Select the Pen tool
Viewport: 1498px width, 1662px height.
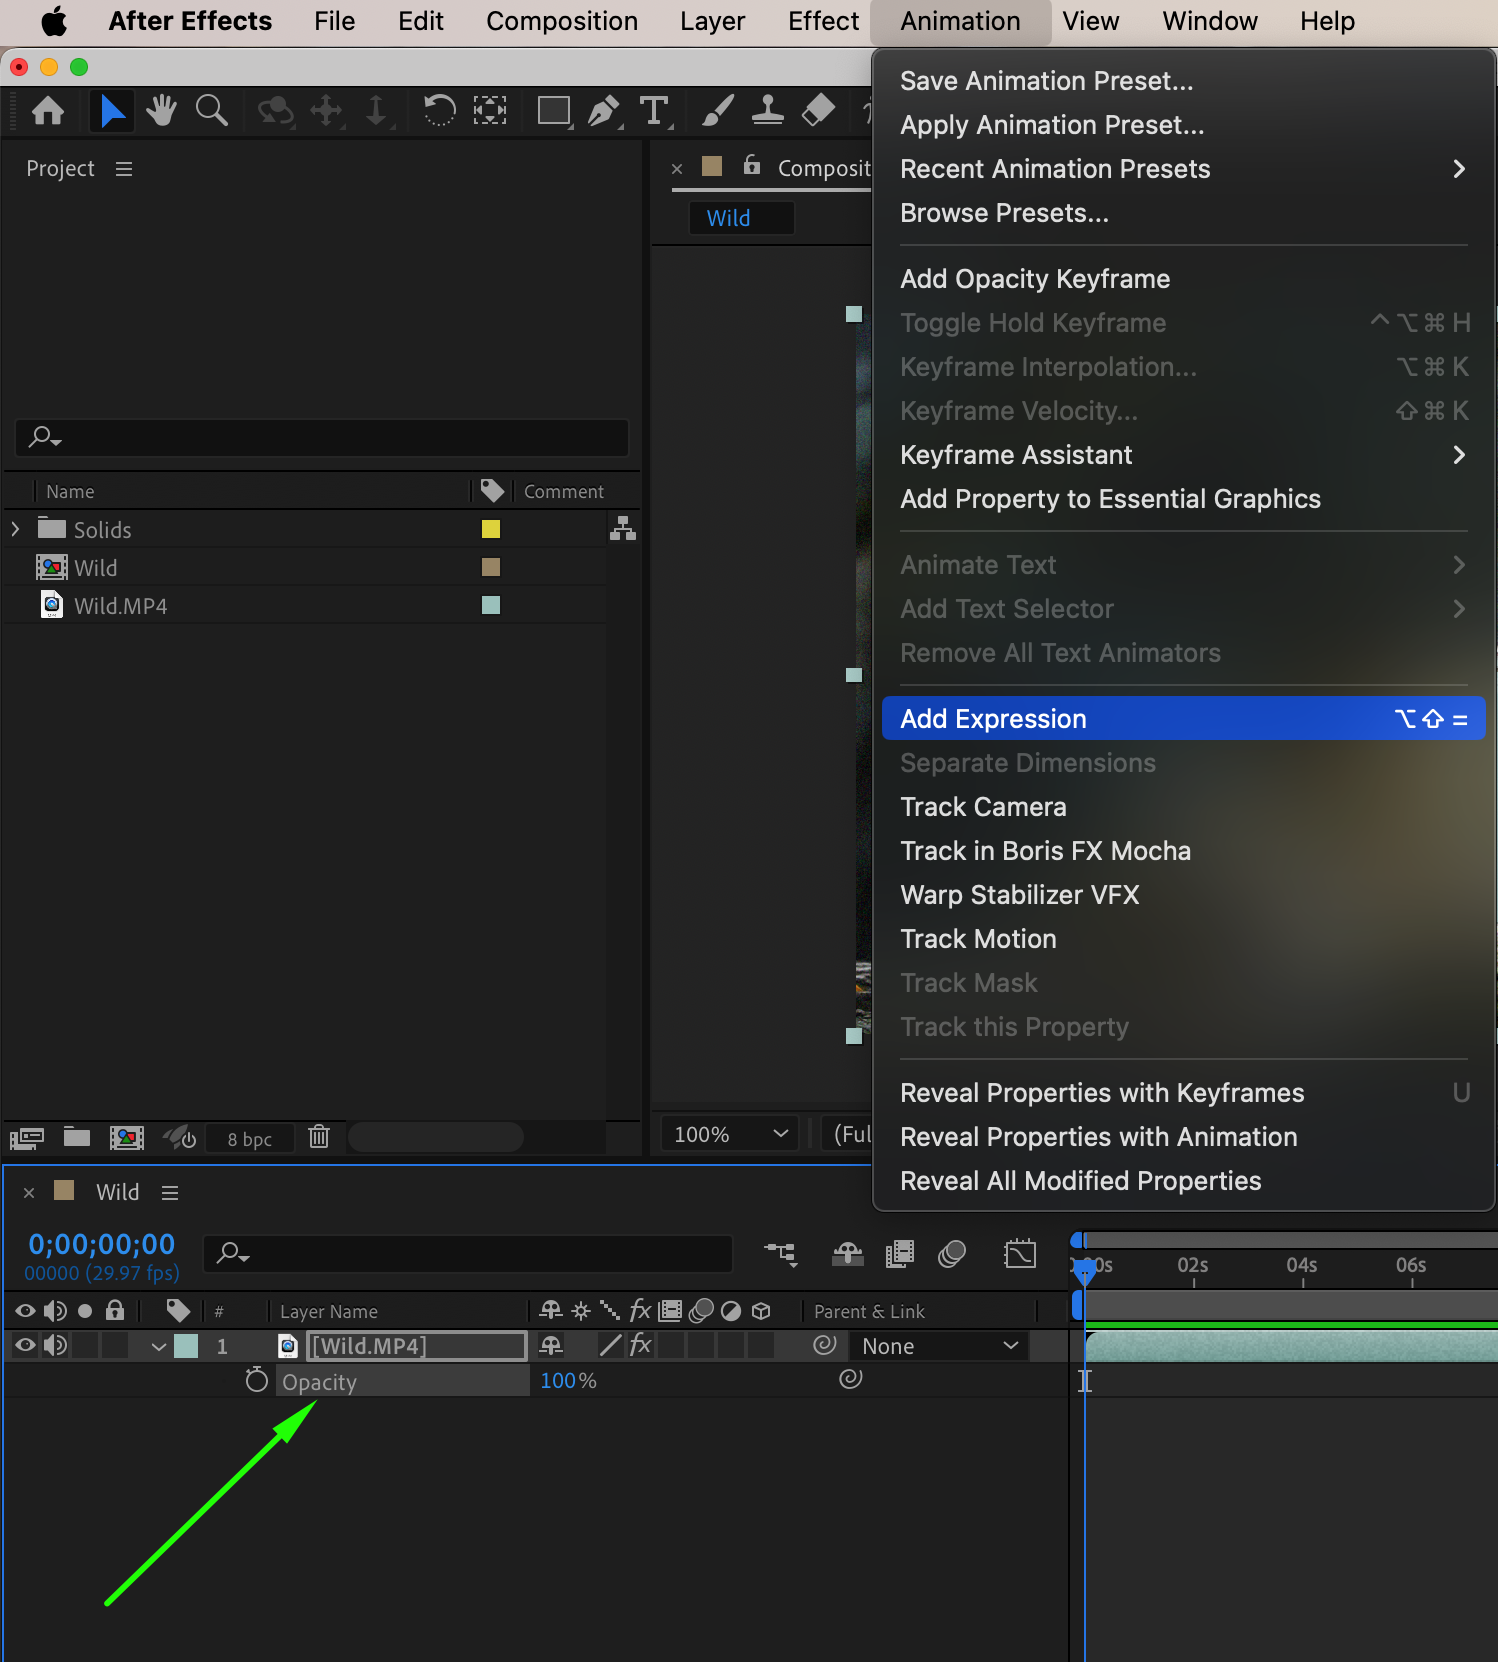pos(603,110)
